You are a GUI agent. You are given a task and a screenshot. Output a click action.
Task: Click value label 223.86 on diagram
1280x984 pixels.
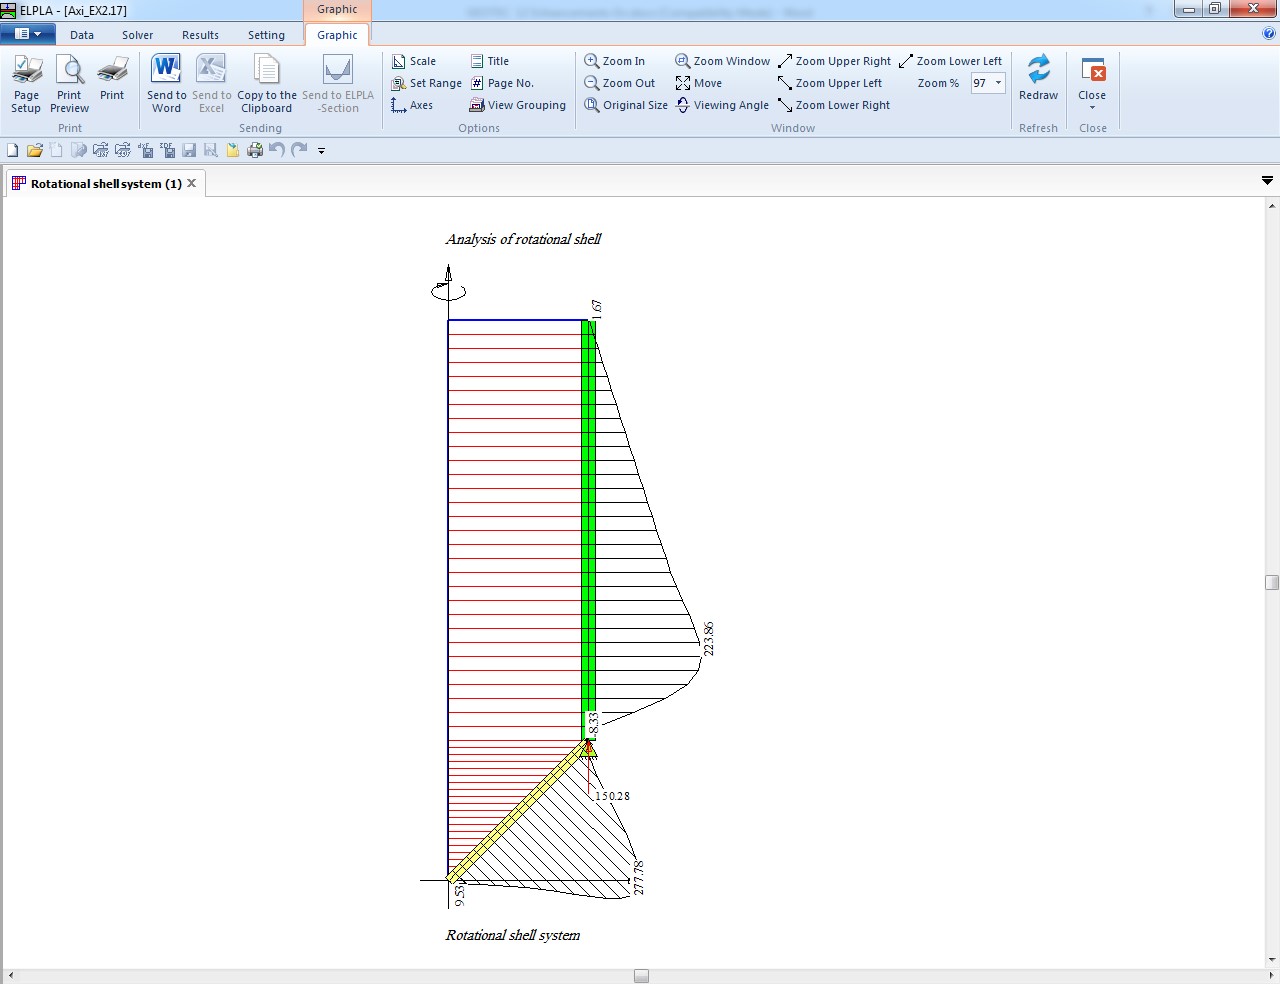coord(709,639)
